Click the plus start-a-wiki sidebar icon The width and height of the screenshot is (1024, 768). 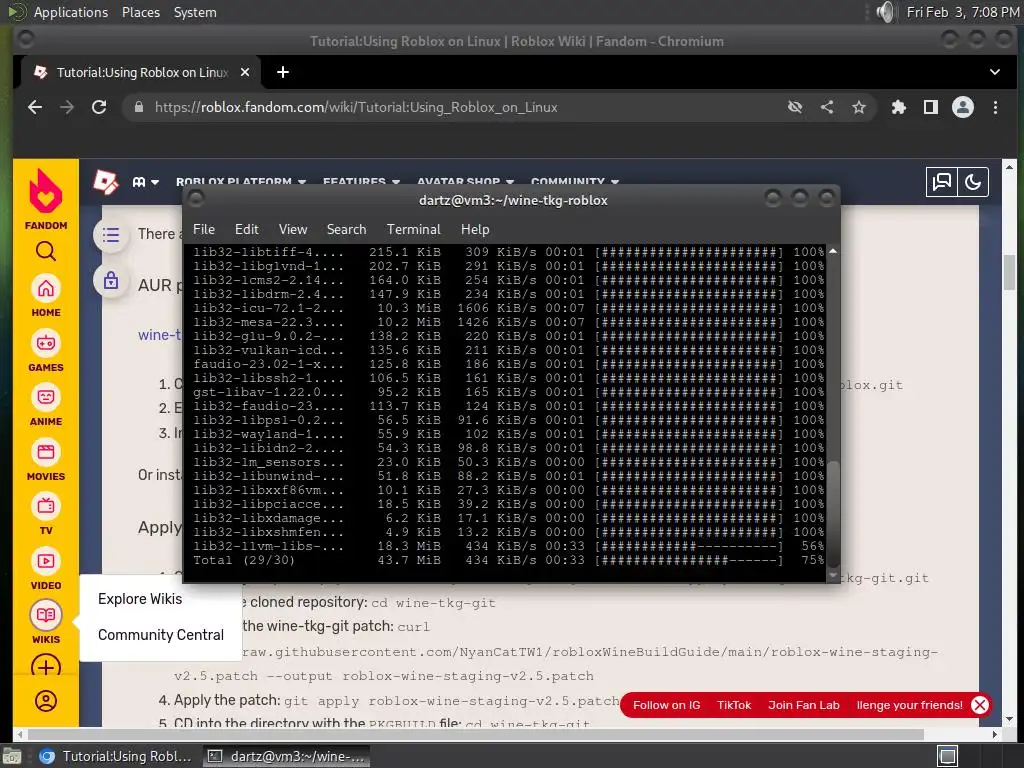point(46,667)
